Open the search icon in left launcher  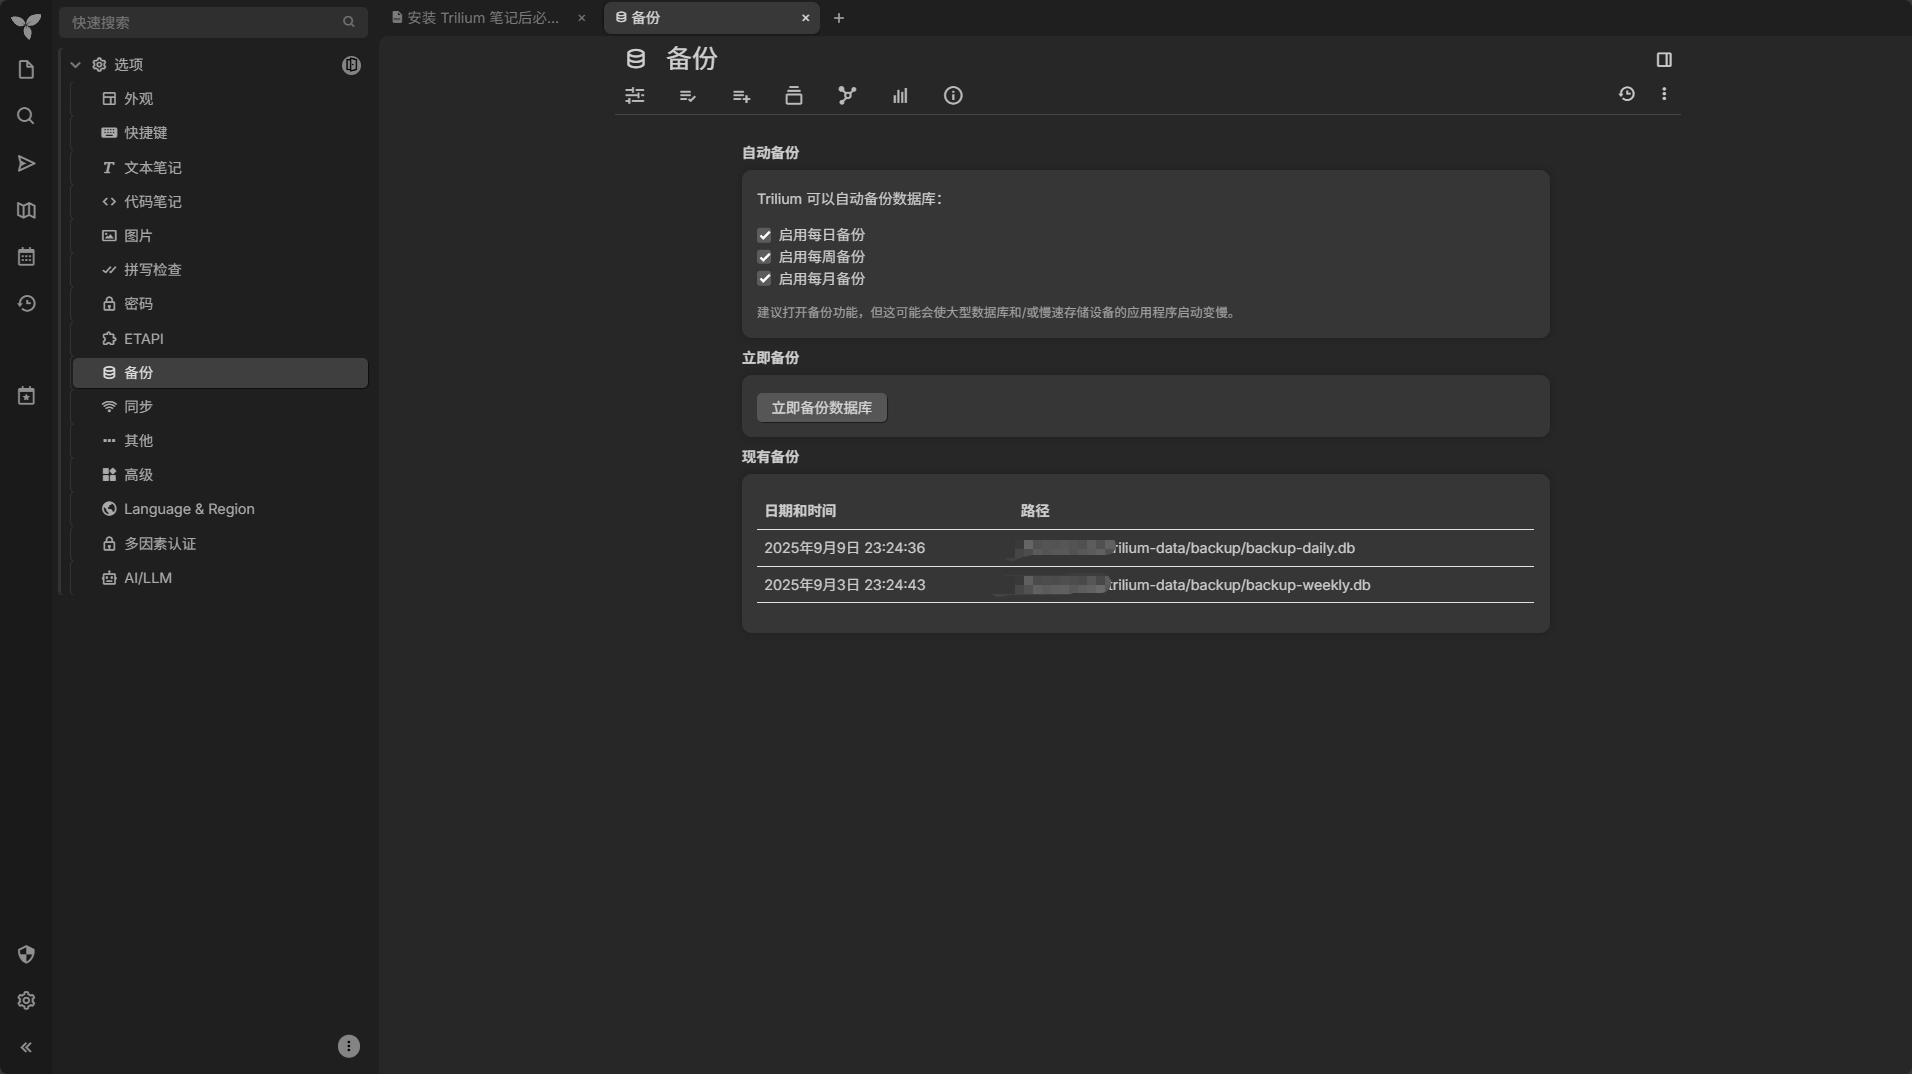coord(26,116)
